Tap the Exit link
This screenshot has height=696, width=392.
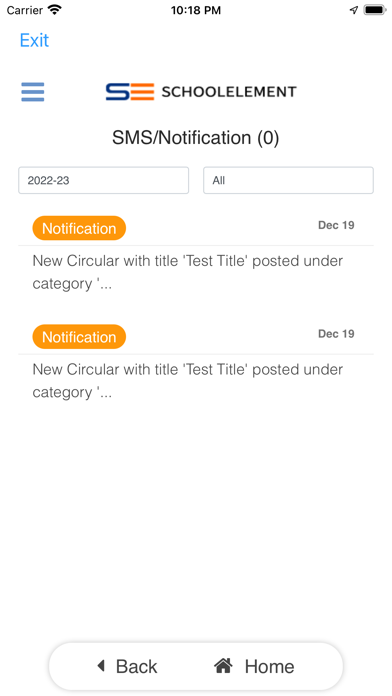(34, 40)
